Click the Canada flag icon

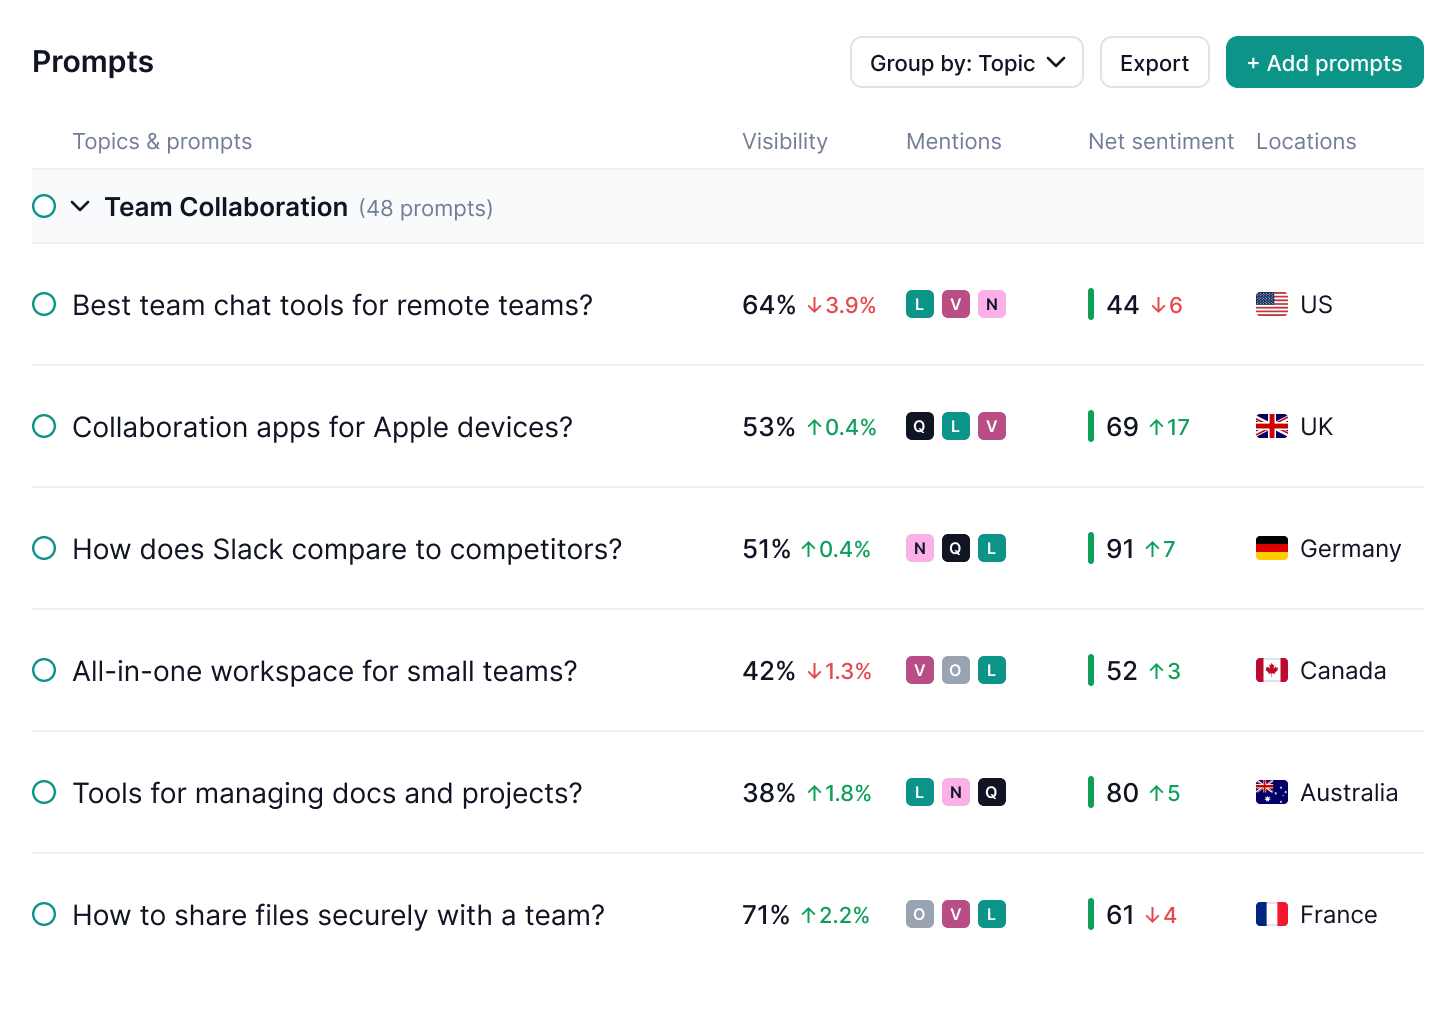[1272, 670]
